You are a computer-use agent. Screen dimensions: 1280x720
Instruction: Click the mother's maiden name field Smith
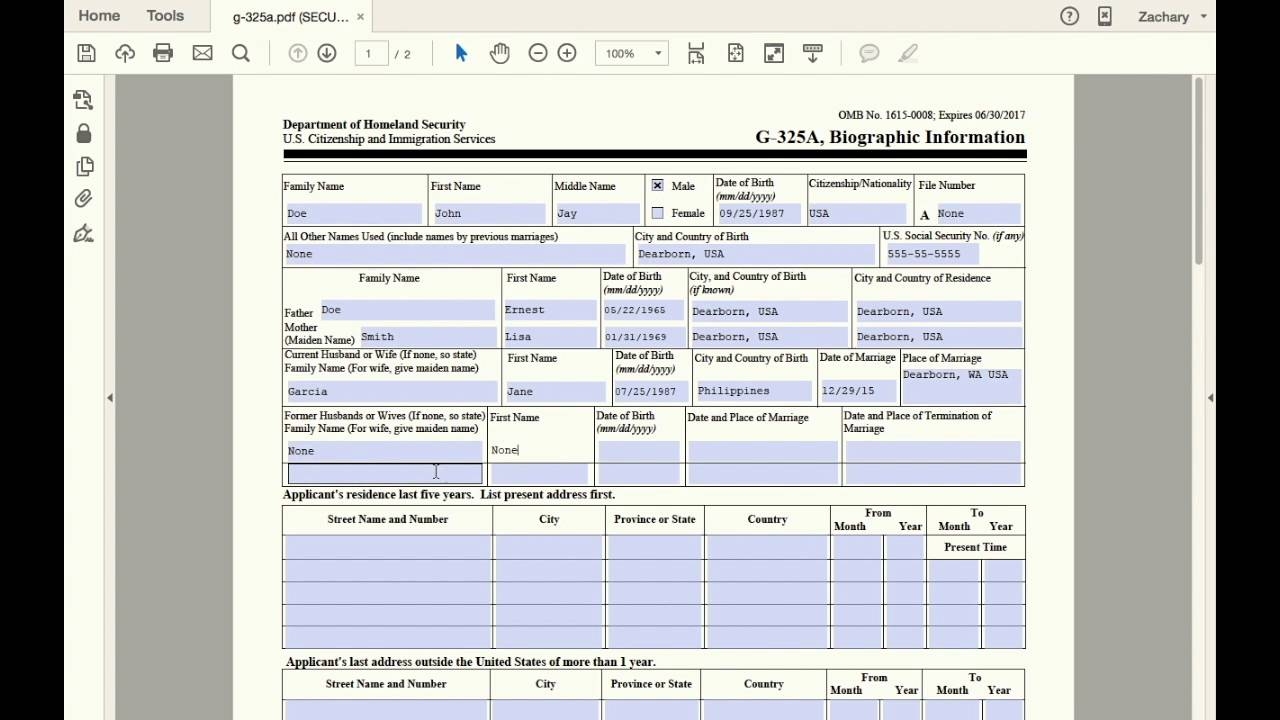click(427, 337)
